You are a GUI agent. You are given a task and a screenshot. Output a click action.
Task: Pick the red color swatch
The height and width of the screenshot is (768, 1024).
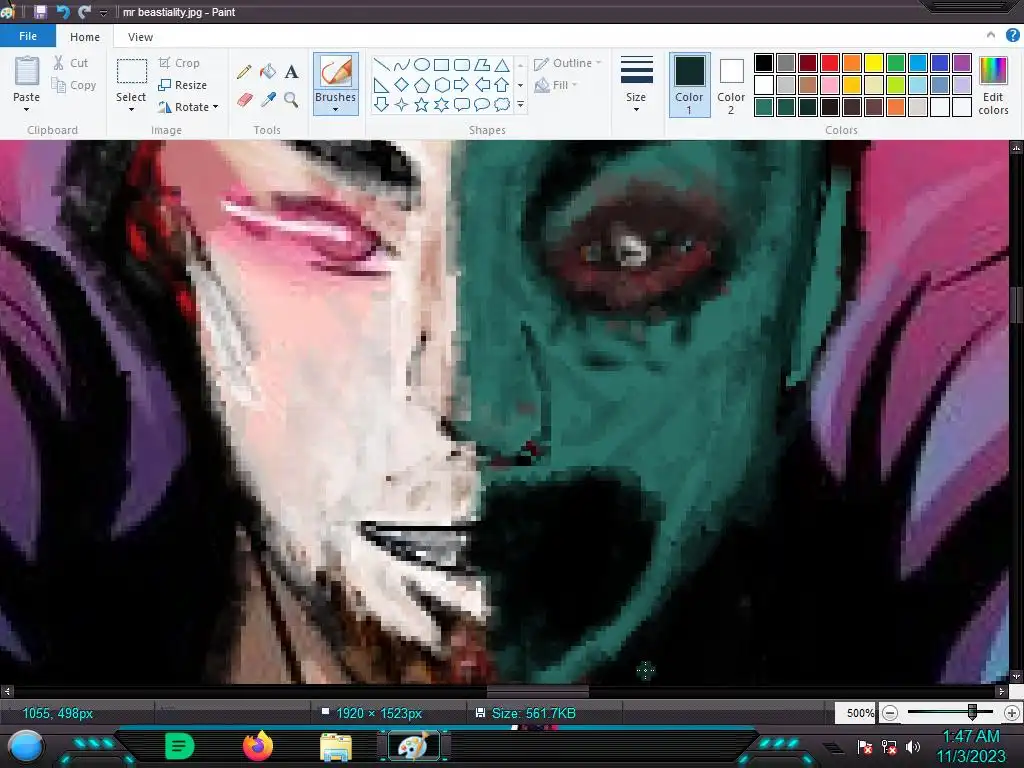coord(830,63)
